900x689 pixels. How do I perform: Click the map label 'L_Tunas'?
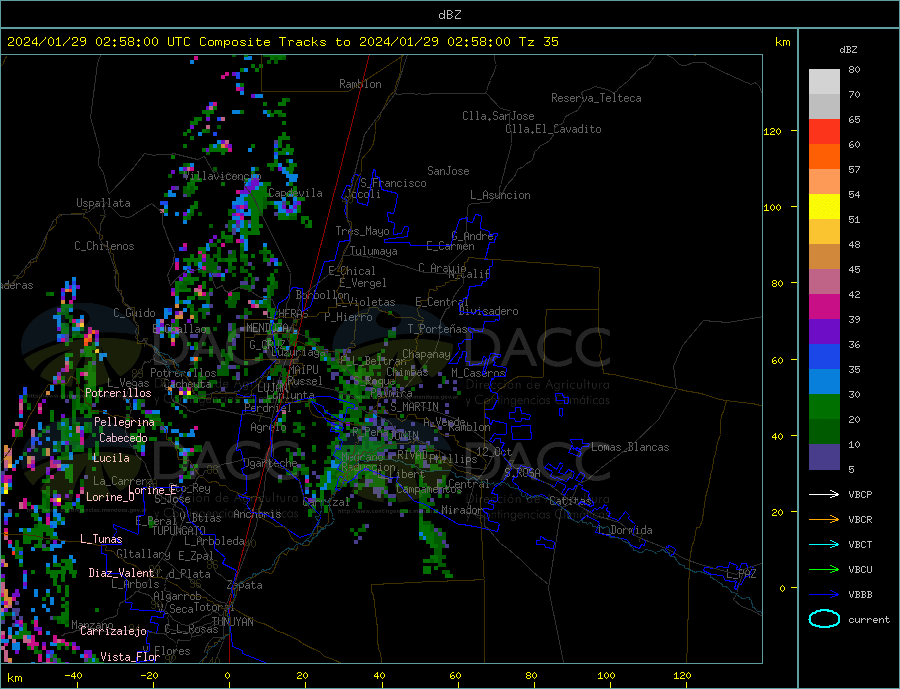(101, 539)
